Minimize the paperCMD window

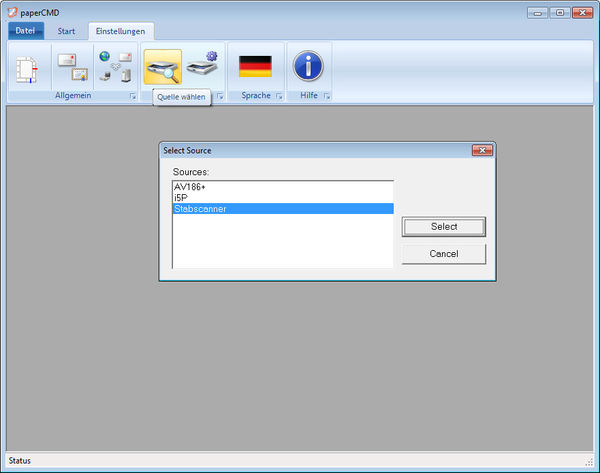coord(538,13)
